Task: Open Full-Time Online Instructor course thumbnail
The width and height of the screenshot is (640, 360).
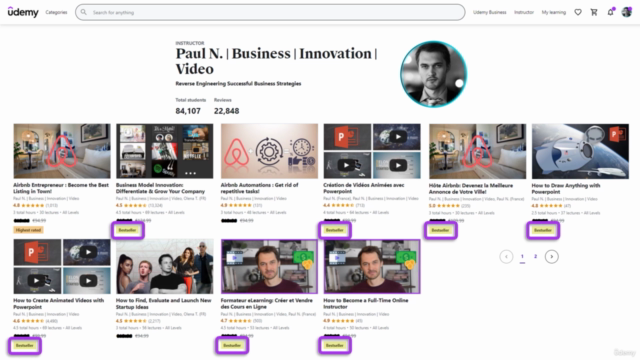Action: (372, 267)
